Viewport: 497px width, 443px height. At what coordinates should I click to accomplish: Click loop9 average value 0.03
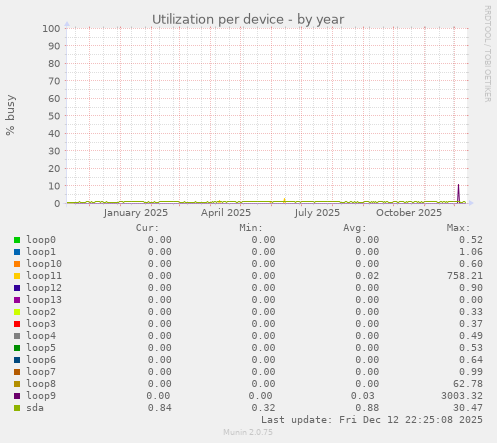363,396
